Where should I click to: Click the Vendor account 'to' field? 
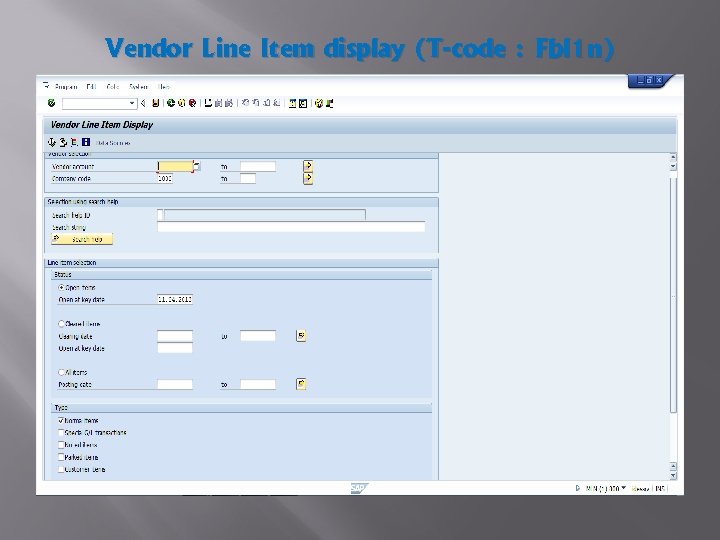point(258,166)
